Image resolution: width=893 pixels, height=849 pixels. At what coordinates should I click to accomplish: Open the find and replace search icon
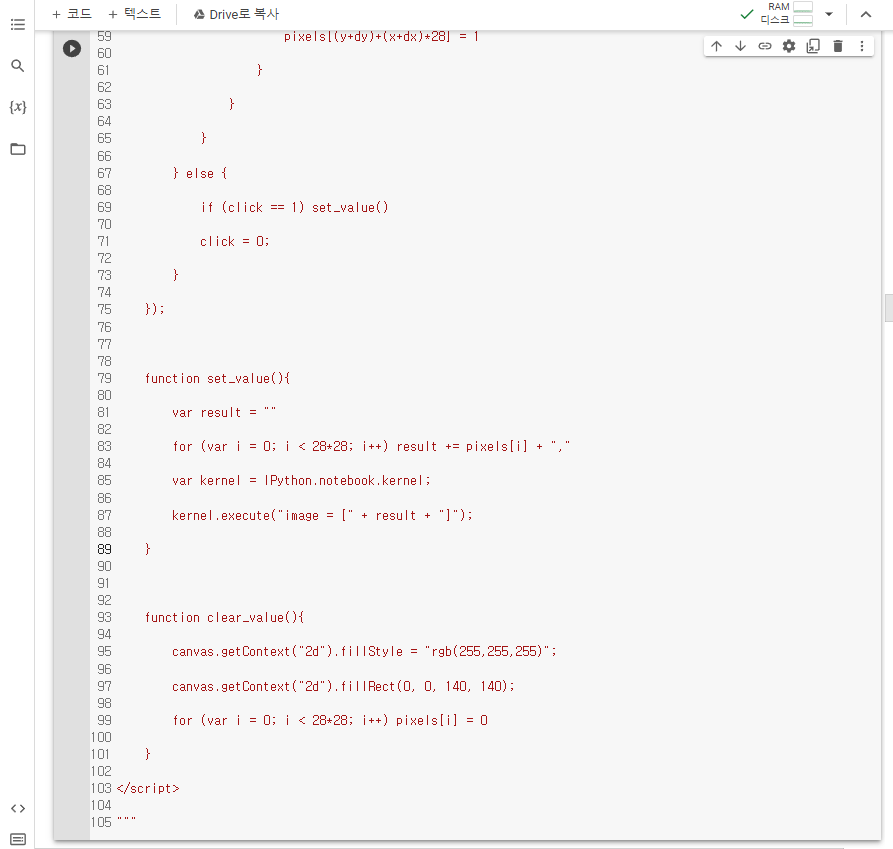coord(18,66)
